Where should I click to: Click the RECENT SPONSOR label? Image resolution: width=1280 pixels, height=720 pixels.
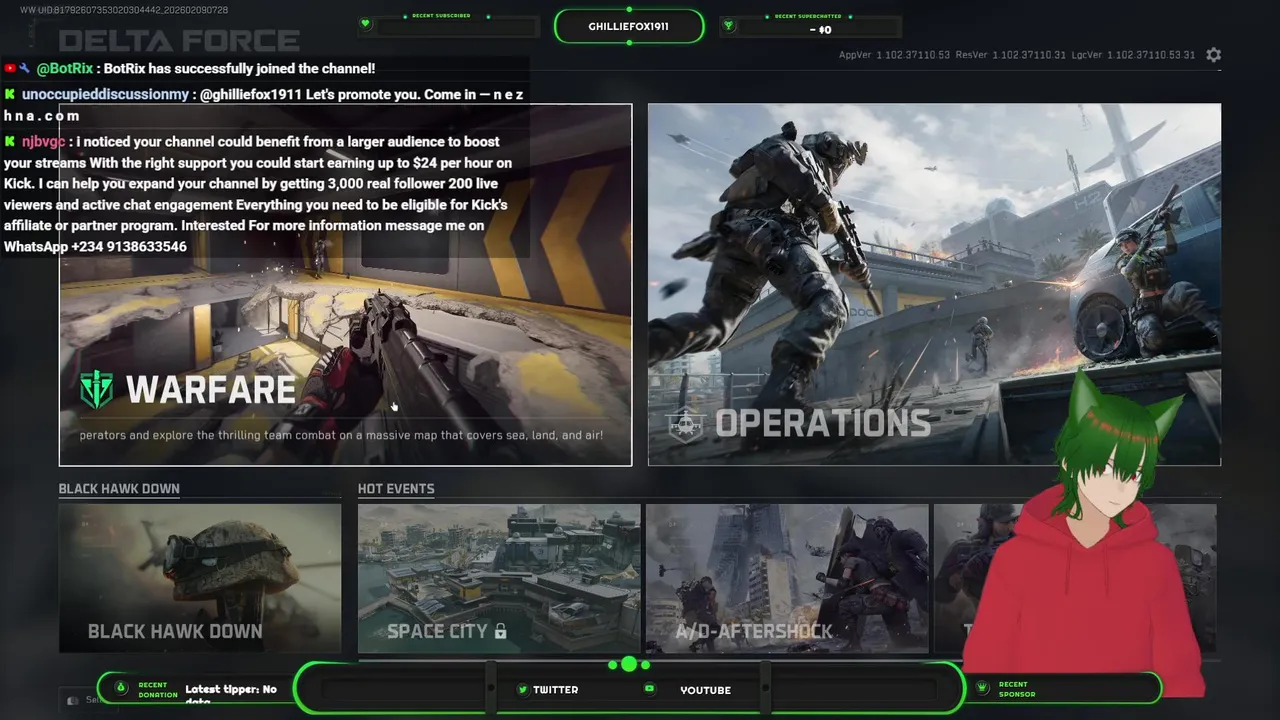tap(1016, 690)
